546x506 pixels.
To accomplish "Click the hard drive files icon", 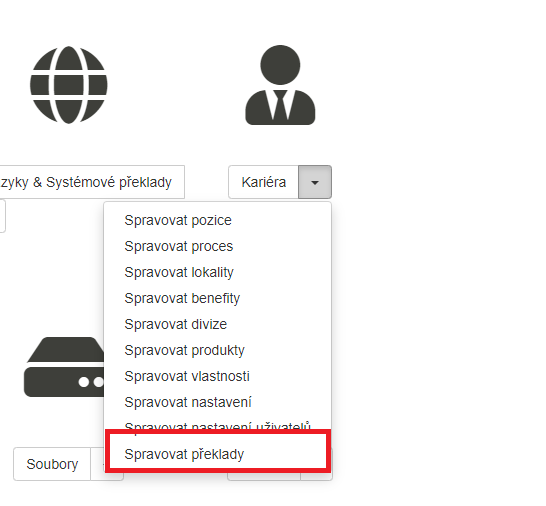I will (64, 367).
